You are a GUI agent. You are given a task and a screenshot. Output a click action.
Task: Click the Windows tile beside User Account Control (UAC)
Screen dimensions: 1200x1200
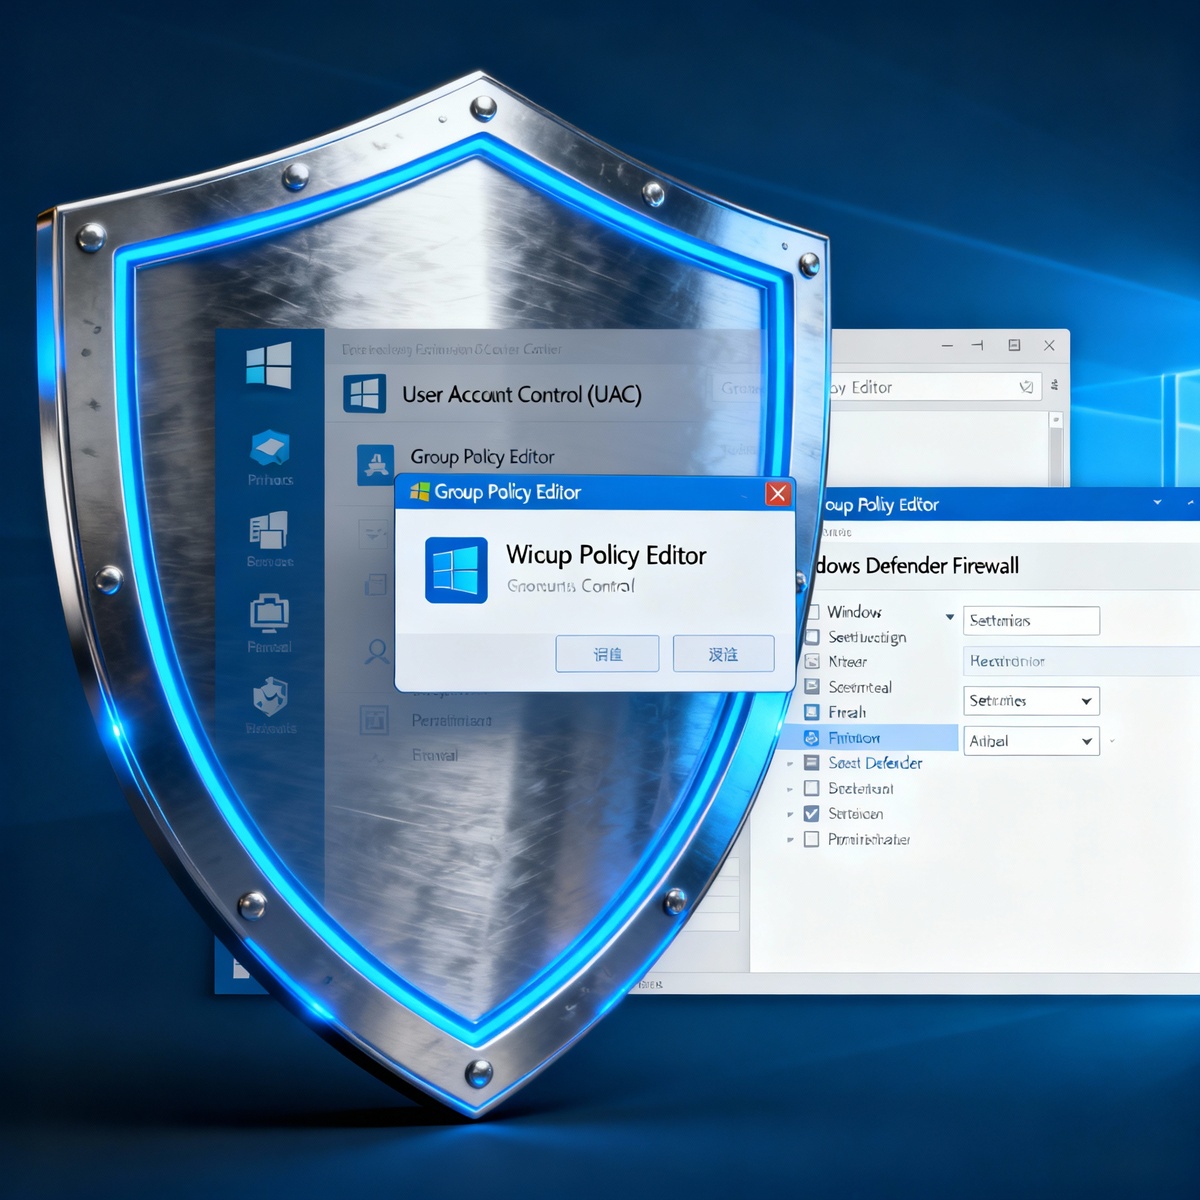(364, 394)
